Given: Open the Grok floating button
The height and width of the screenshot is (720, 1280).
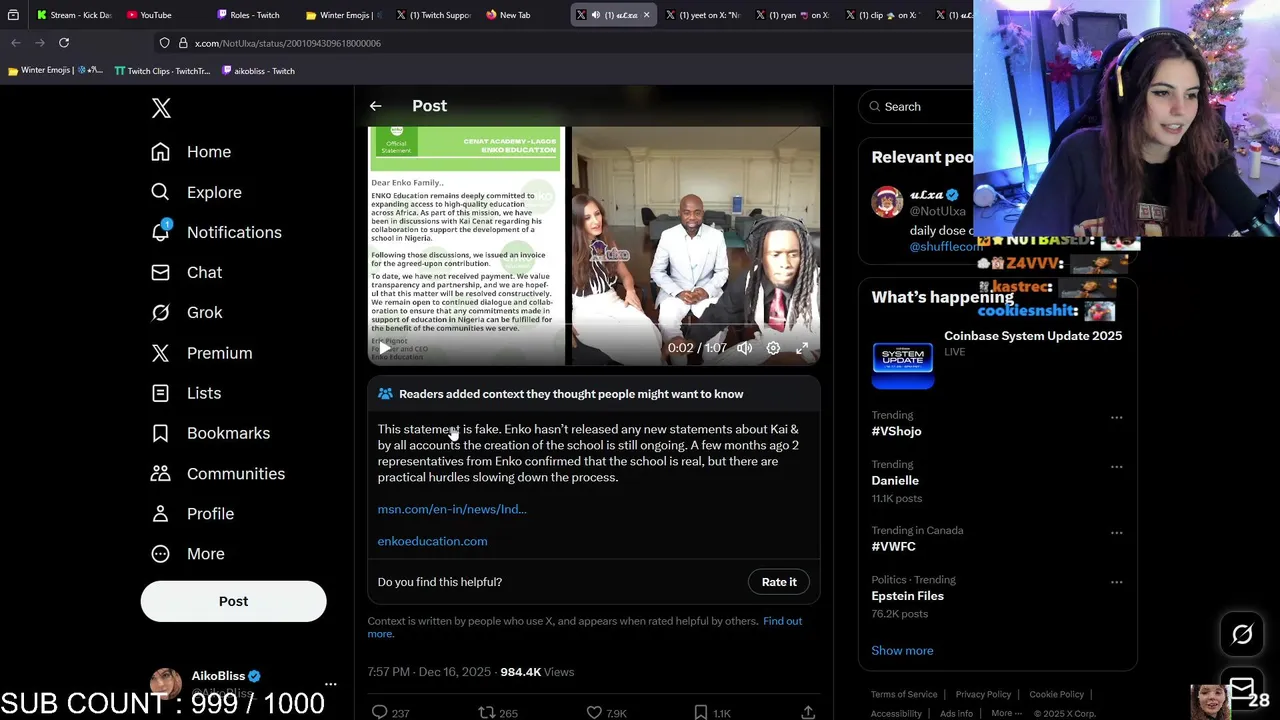Looking at the screenshot, I should (1242, 634).
